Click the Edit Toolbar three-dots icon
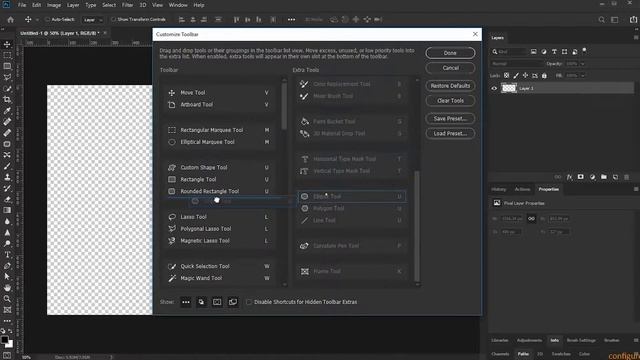Viewport: 640px width, 360px height. pos(7,321)
